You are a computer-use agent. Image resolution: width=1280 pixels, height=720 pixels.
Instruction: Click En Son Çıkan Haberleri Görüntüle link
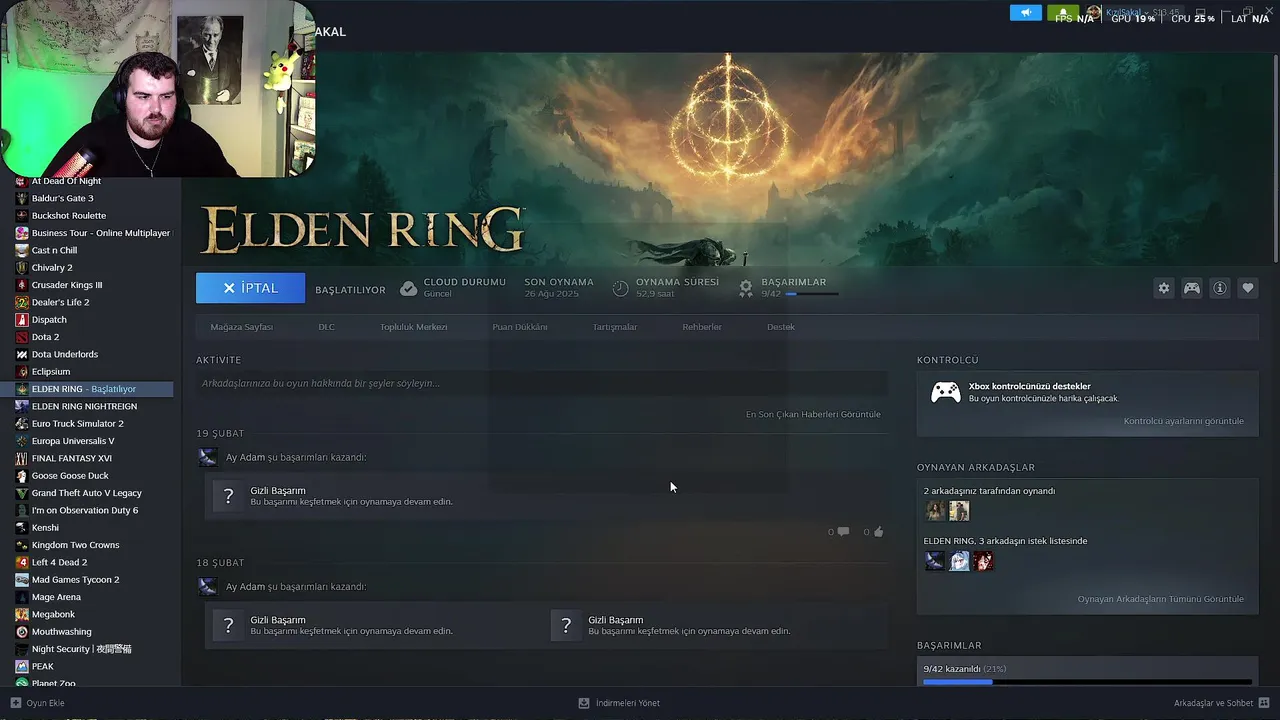[x=813, y=414]
